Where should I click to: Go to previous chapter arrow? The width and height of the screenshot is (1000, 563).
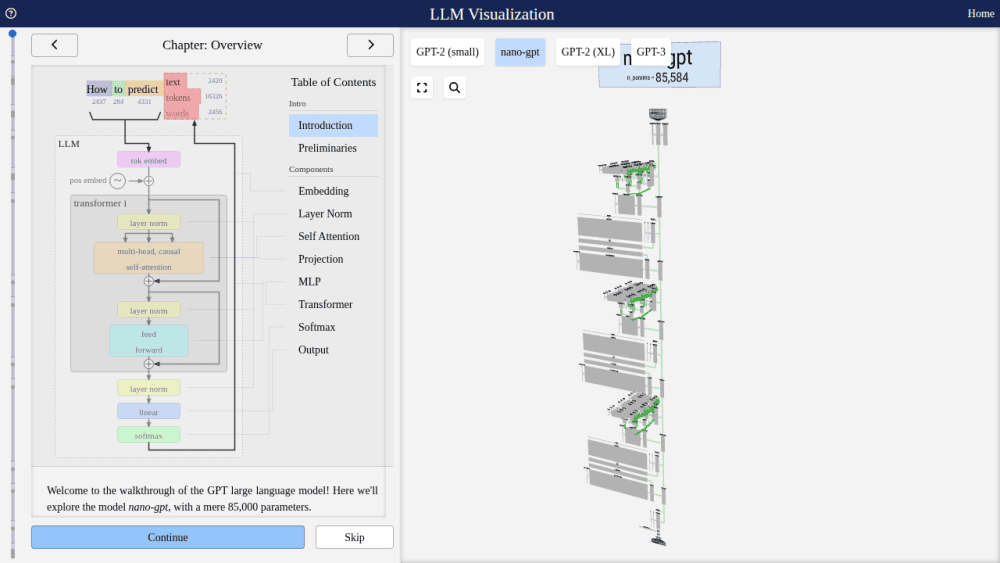coord(54,45)
